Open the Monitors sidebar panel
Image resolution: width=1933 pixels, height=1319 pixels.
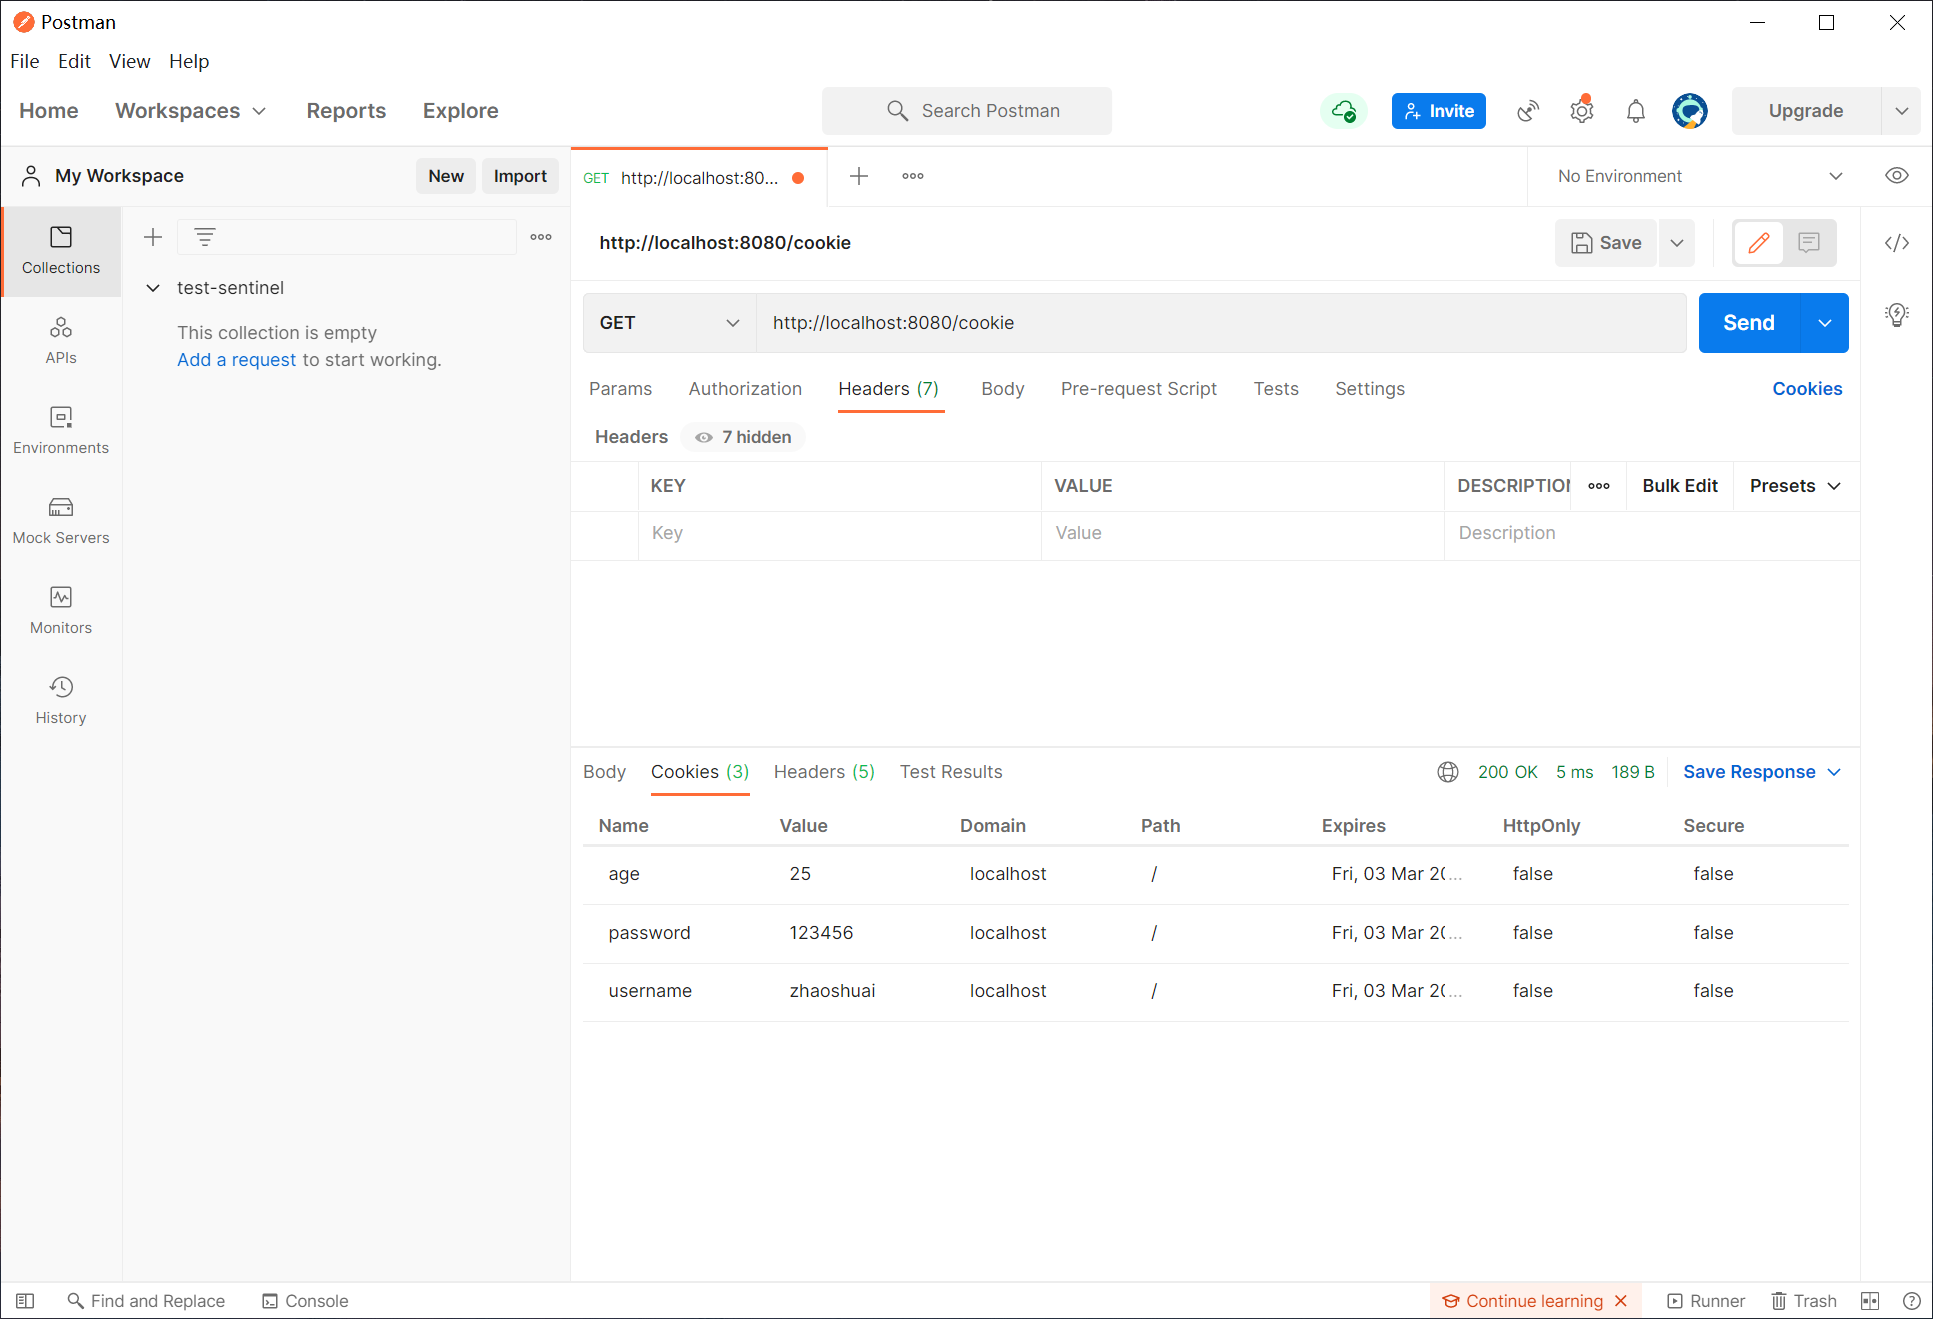click(x=61, y=611)
